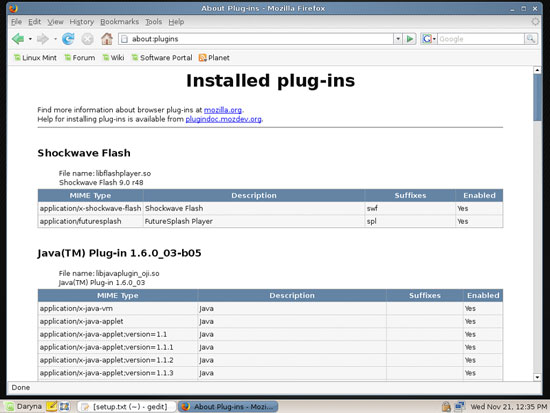This screenshot has width=550, height=413.
Task: Open the Bookmarks menu
Action: 120,22
